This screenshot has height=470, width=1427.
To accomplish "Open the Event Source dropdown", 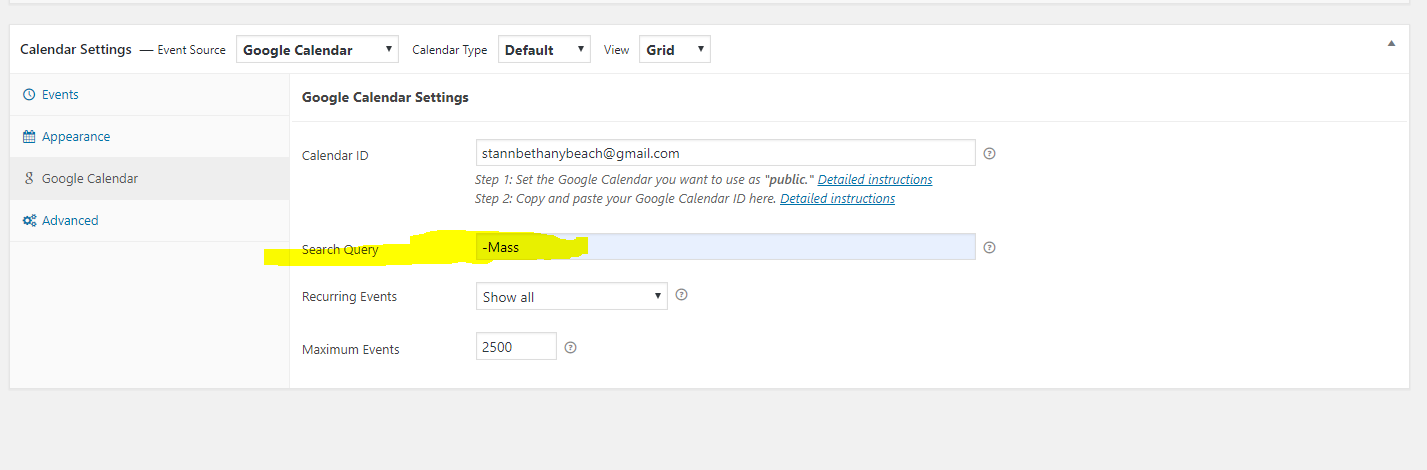I will 317,50.
